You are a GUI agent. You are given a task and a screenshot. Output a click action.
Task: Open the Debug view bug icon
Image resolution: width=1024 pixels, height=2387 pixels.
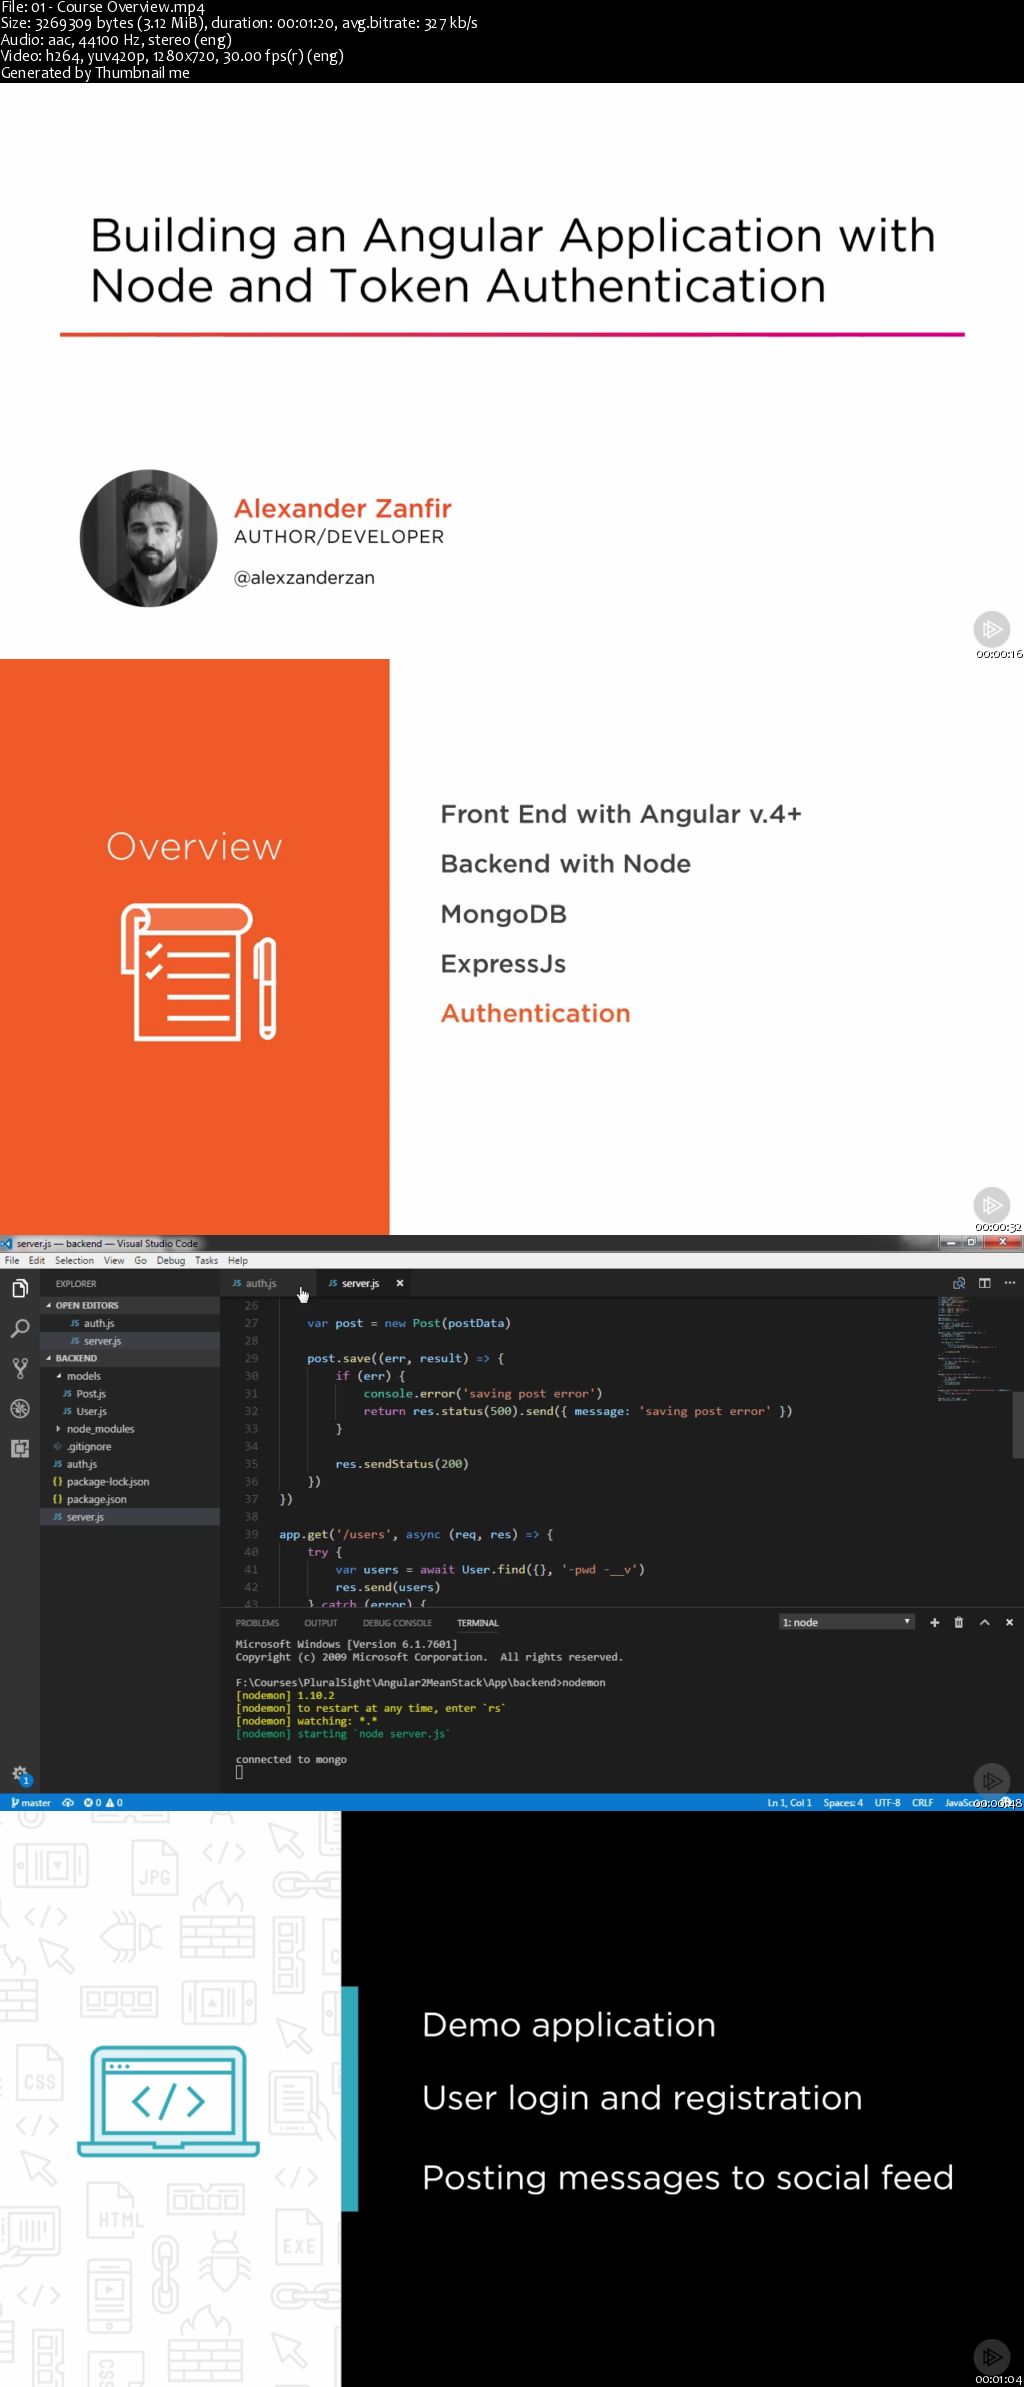click(19, 1408)
